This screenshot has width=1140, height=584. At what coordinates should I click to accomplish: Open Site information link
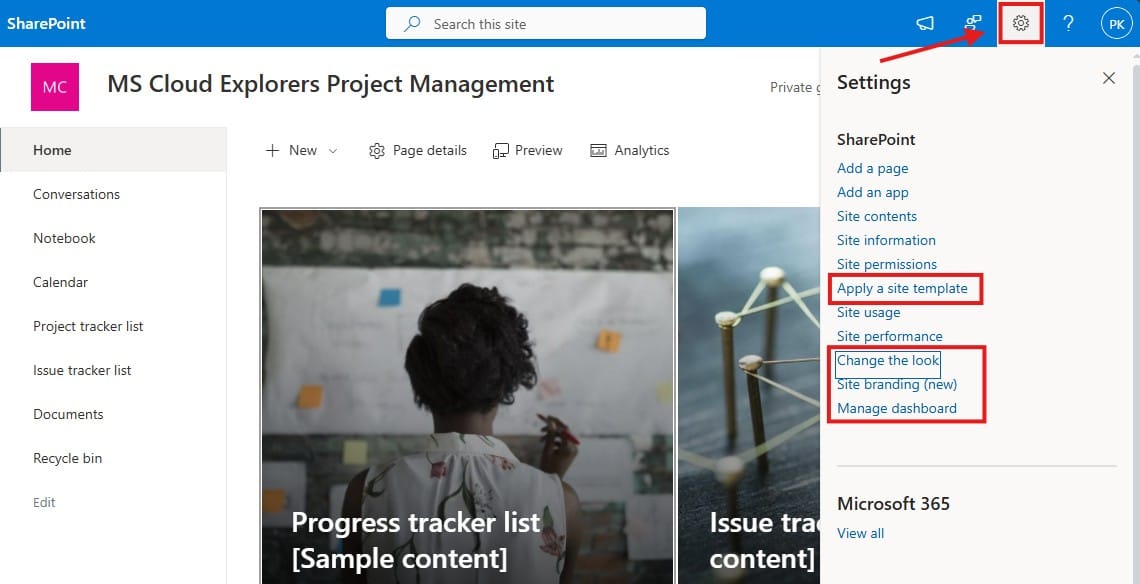pos(886,240)
